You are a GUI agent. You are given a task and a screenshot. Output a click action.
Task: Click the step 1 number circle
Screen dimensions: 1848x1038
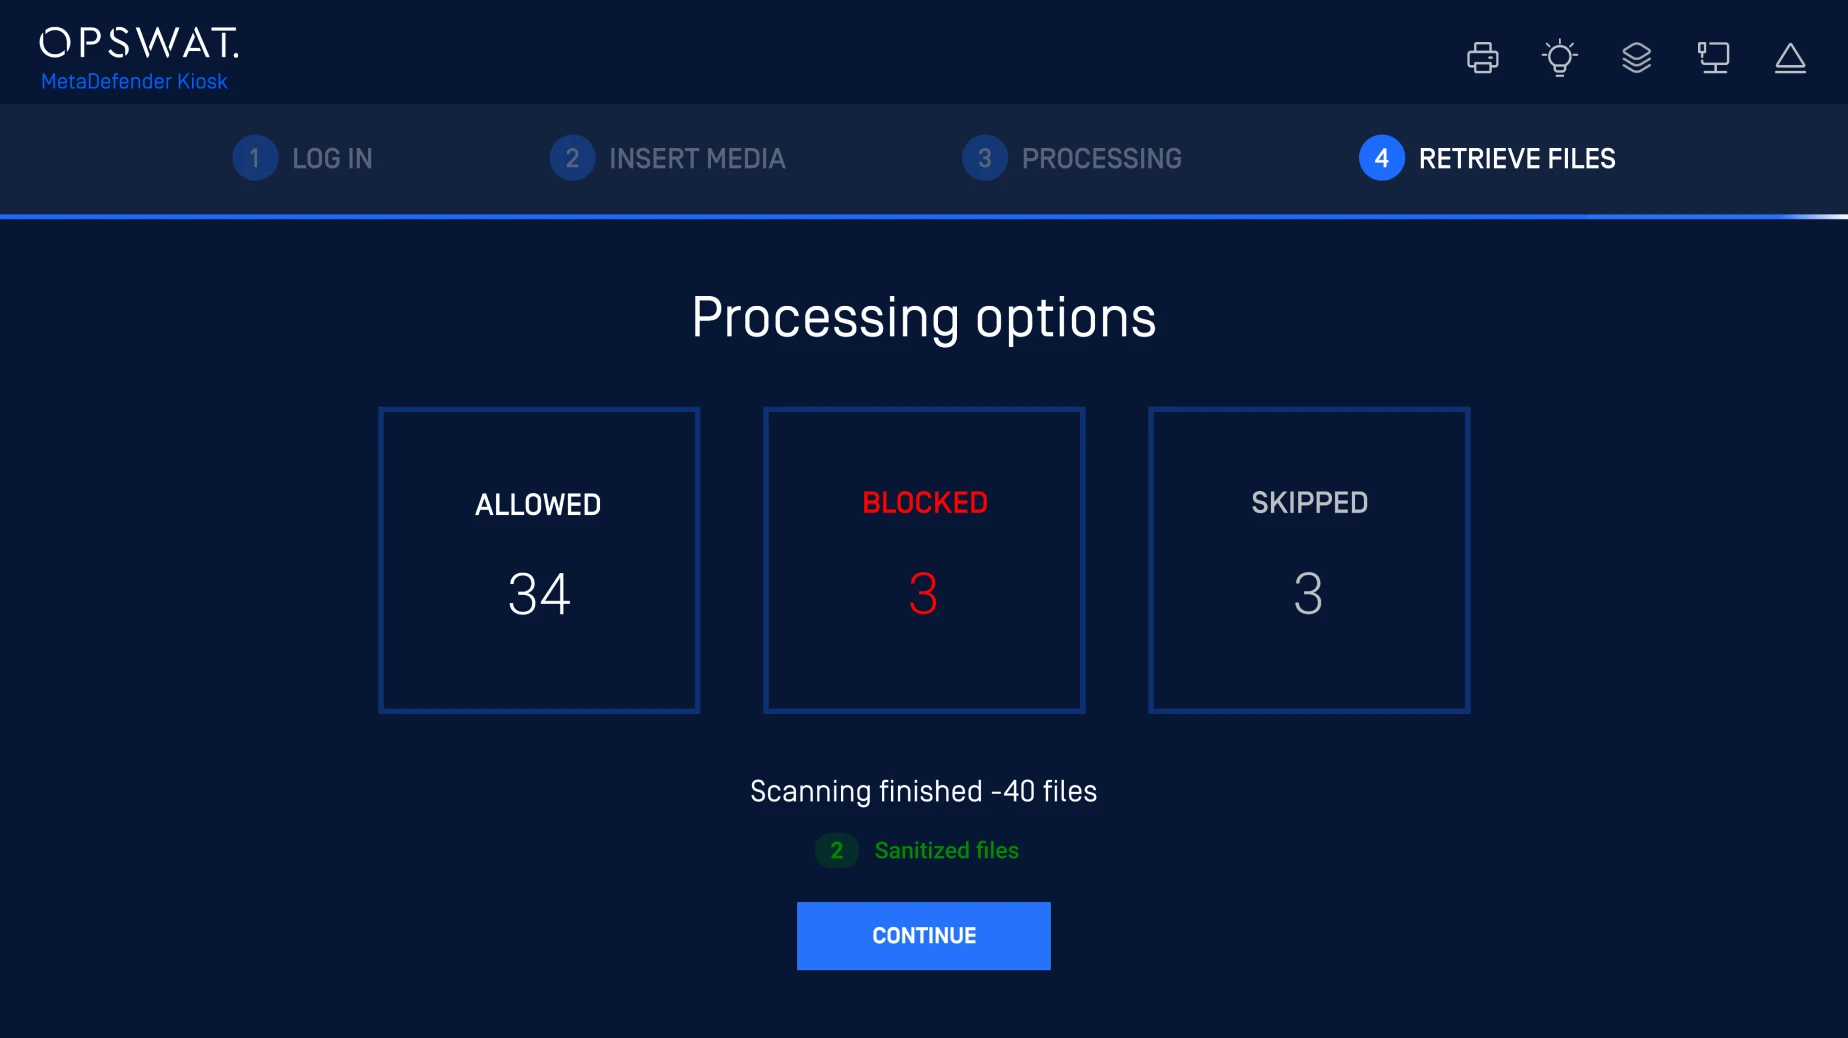[255, 158]
